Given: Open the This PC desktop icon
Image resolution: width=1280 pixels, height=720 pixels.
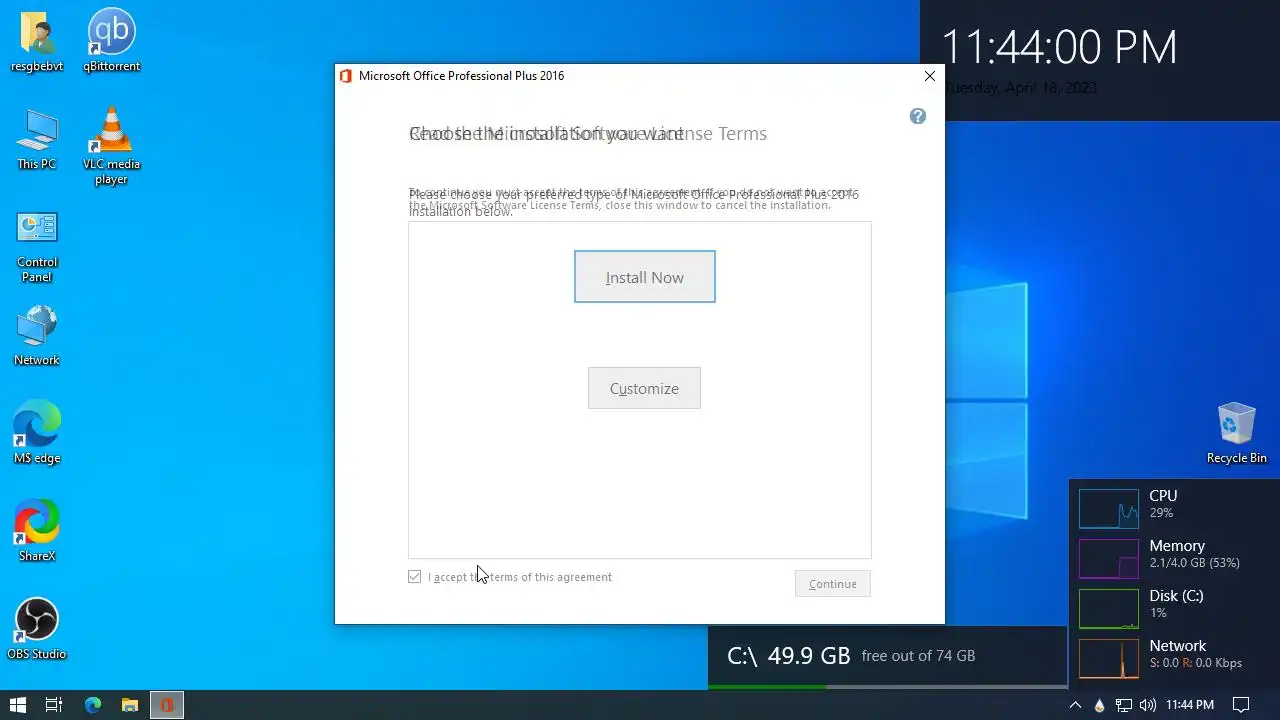Looking at the screenshot, I should tap(37, 140).
